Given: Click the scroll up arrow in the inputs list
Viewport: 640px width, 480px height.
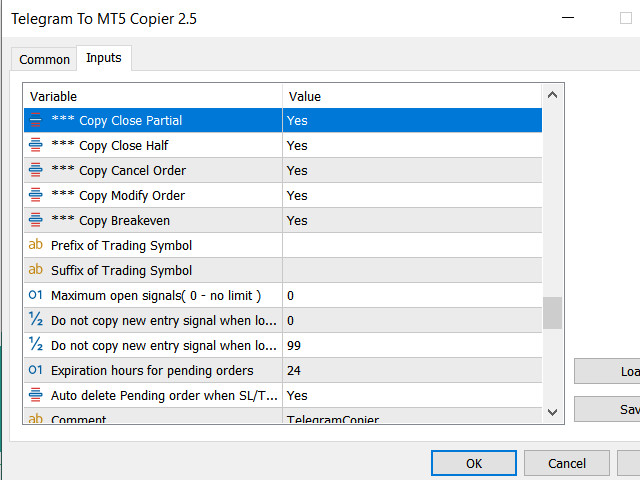Looking at the screenshot, I should coord(552,95).
